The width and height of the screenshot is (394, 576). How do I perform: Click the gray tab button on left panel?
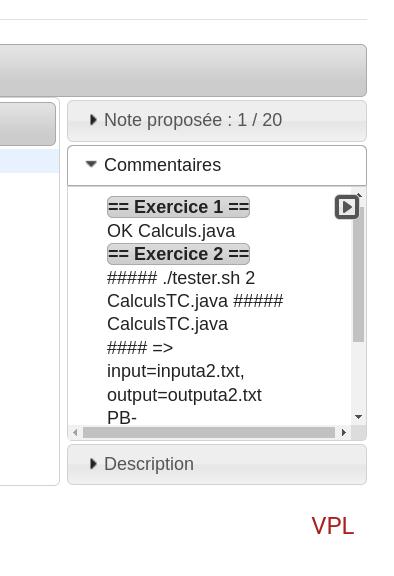pos(28,124)
